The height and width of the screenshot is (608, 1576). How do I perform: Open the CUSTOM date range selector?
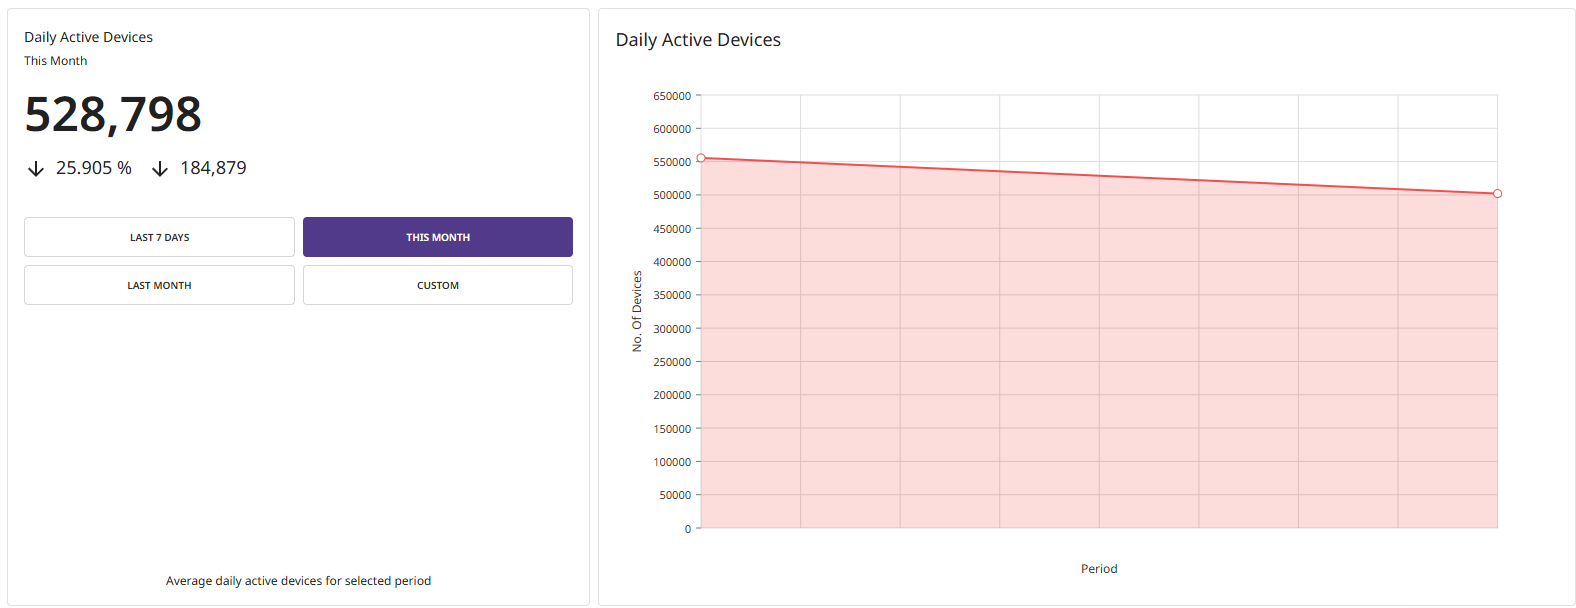pos(437,285)
